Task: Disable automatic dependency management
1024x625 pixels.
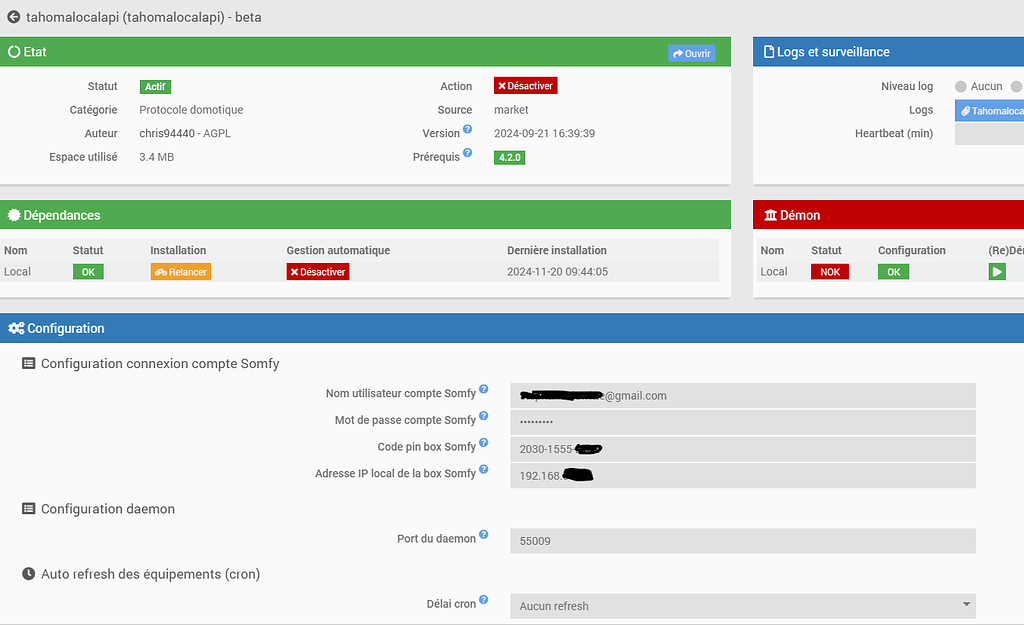Action: [x=317, y=271]
